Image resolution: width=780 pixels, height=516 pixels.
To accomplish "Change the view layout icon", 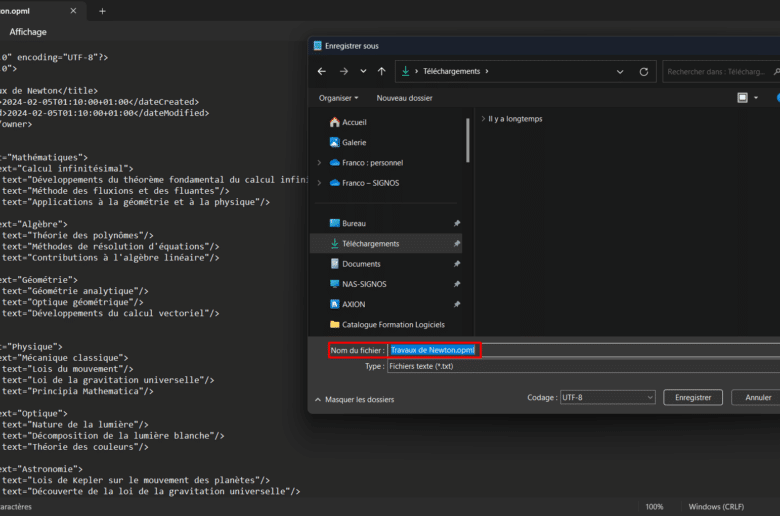I will click(742, 98).
